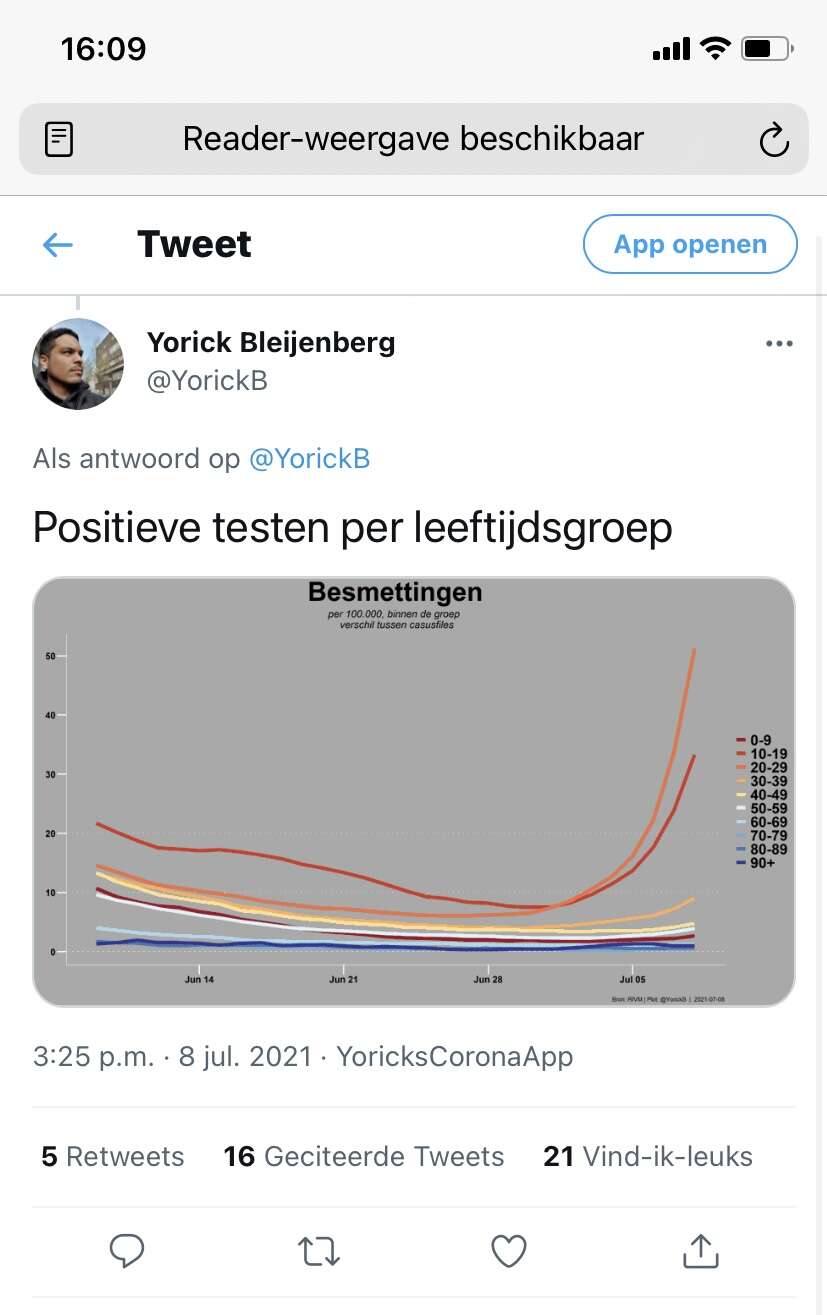Open the @YorickB reply link
The image size is (827, 1315).
click(x=309, y=459)
